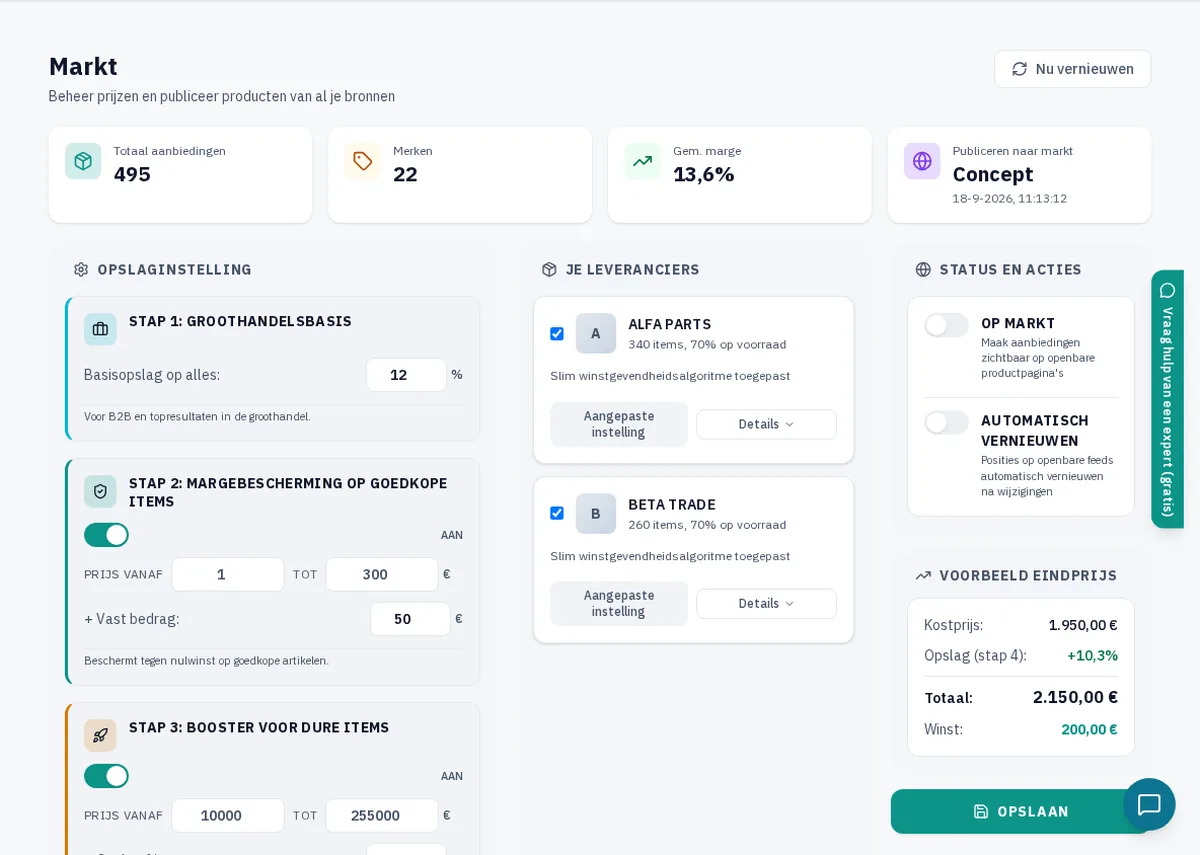Click the timestamp 18-9-2026, 11:13:12
Screen dimensions: 1200x855
pyautogui.click(x=1010, y=198)
